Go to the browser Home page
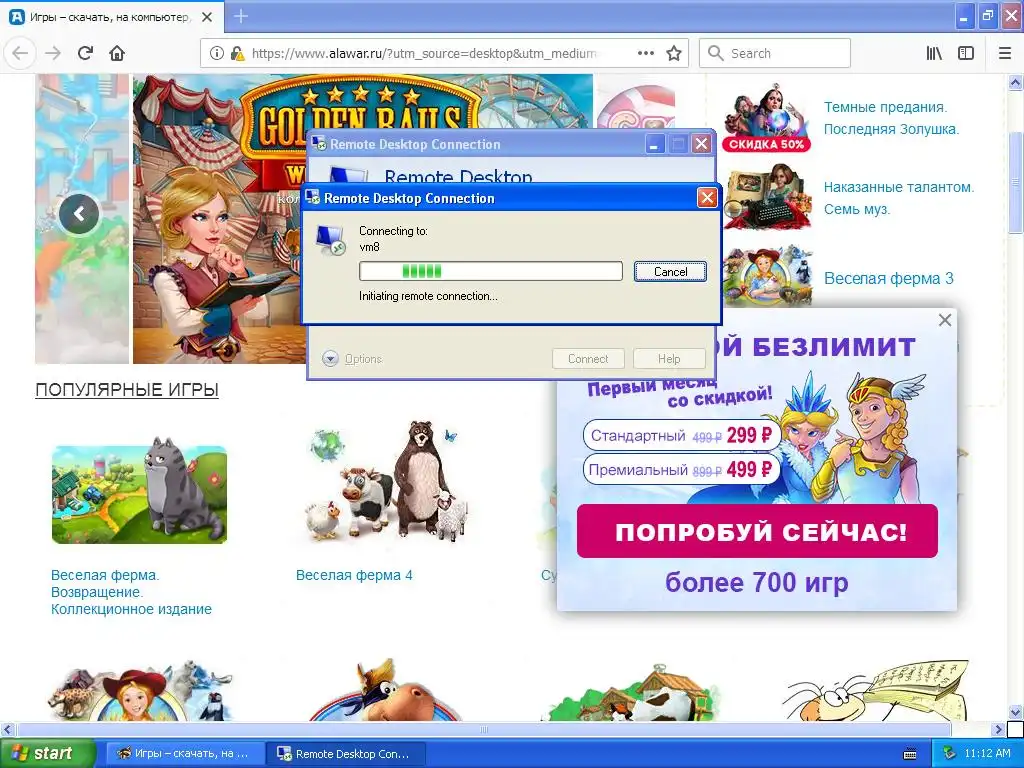Image resolution: width=1024 pixels, height=768 pixels. tap(117, 53)
